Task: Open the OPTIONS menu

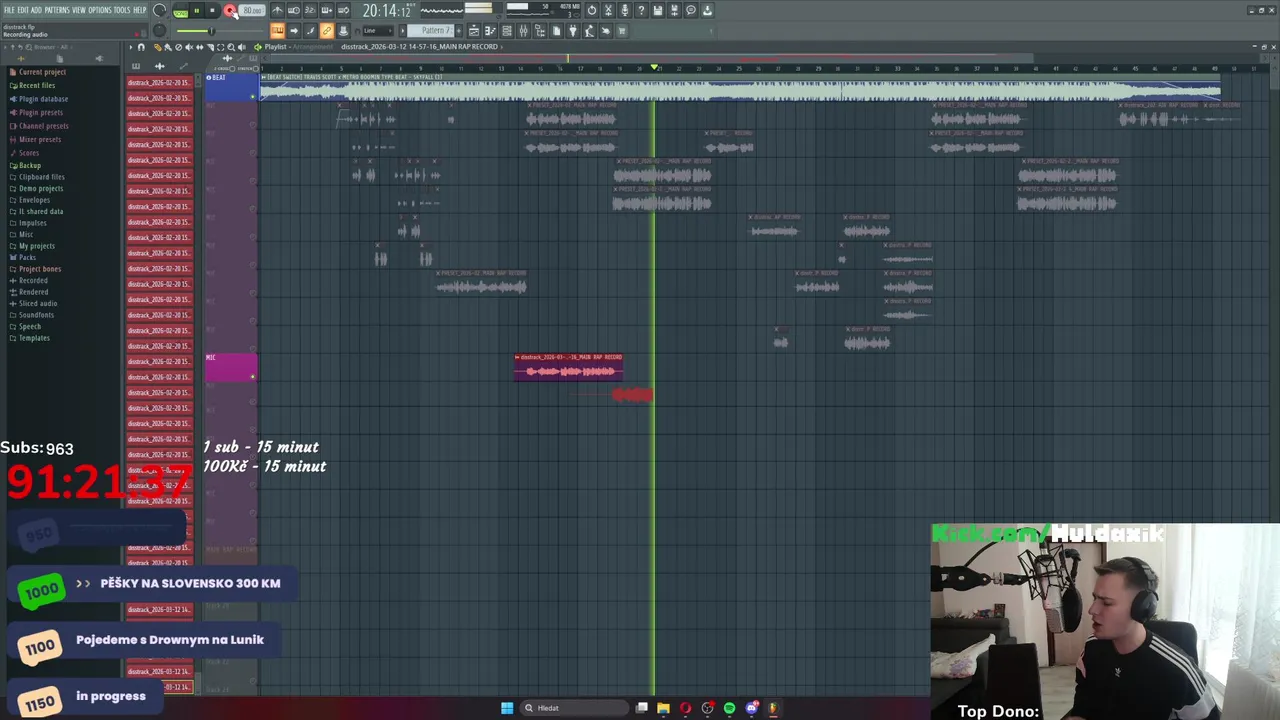Action: click(100, 10)
